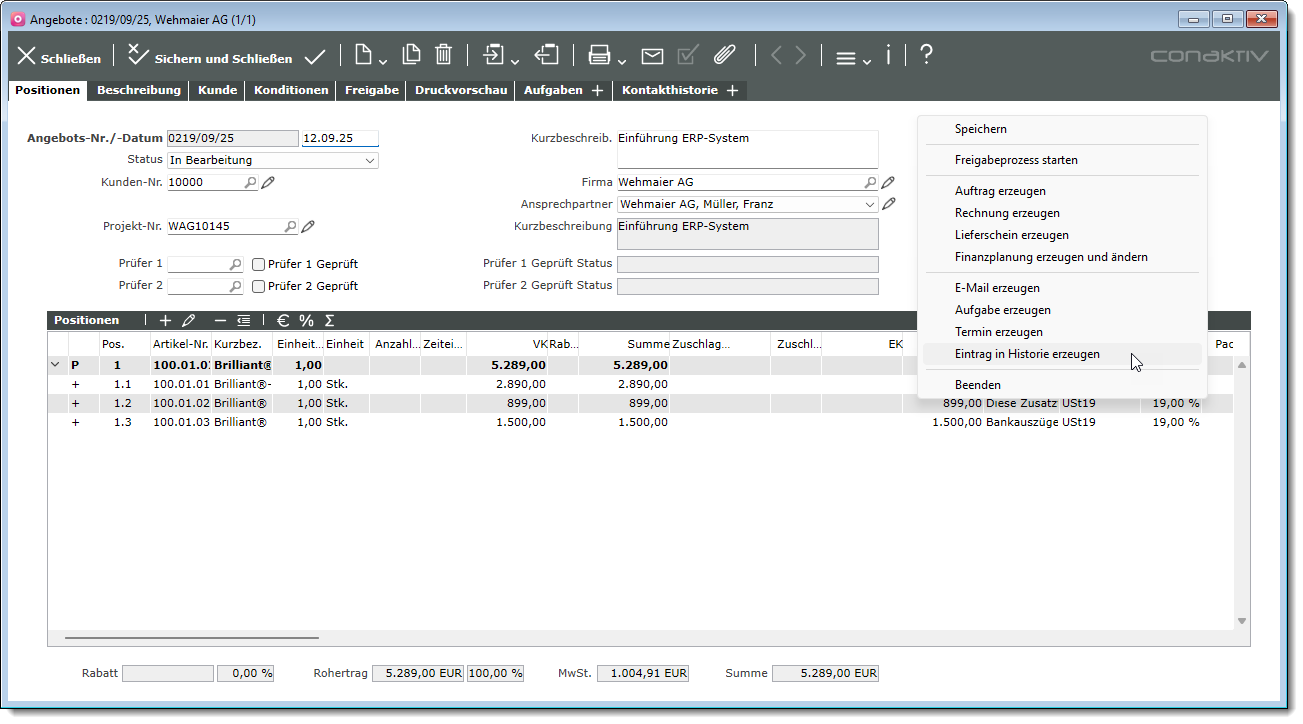Click the envelope e-mail icon

tap(652, 56)
